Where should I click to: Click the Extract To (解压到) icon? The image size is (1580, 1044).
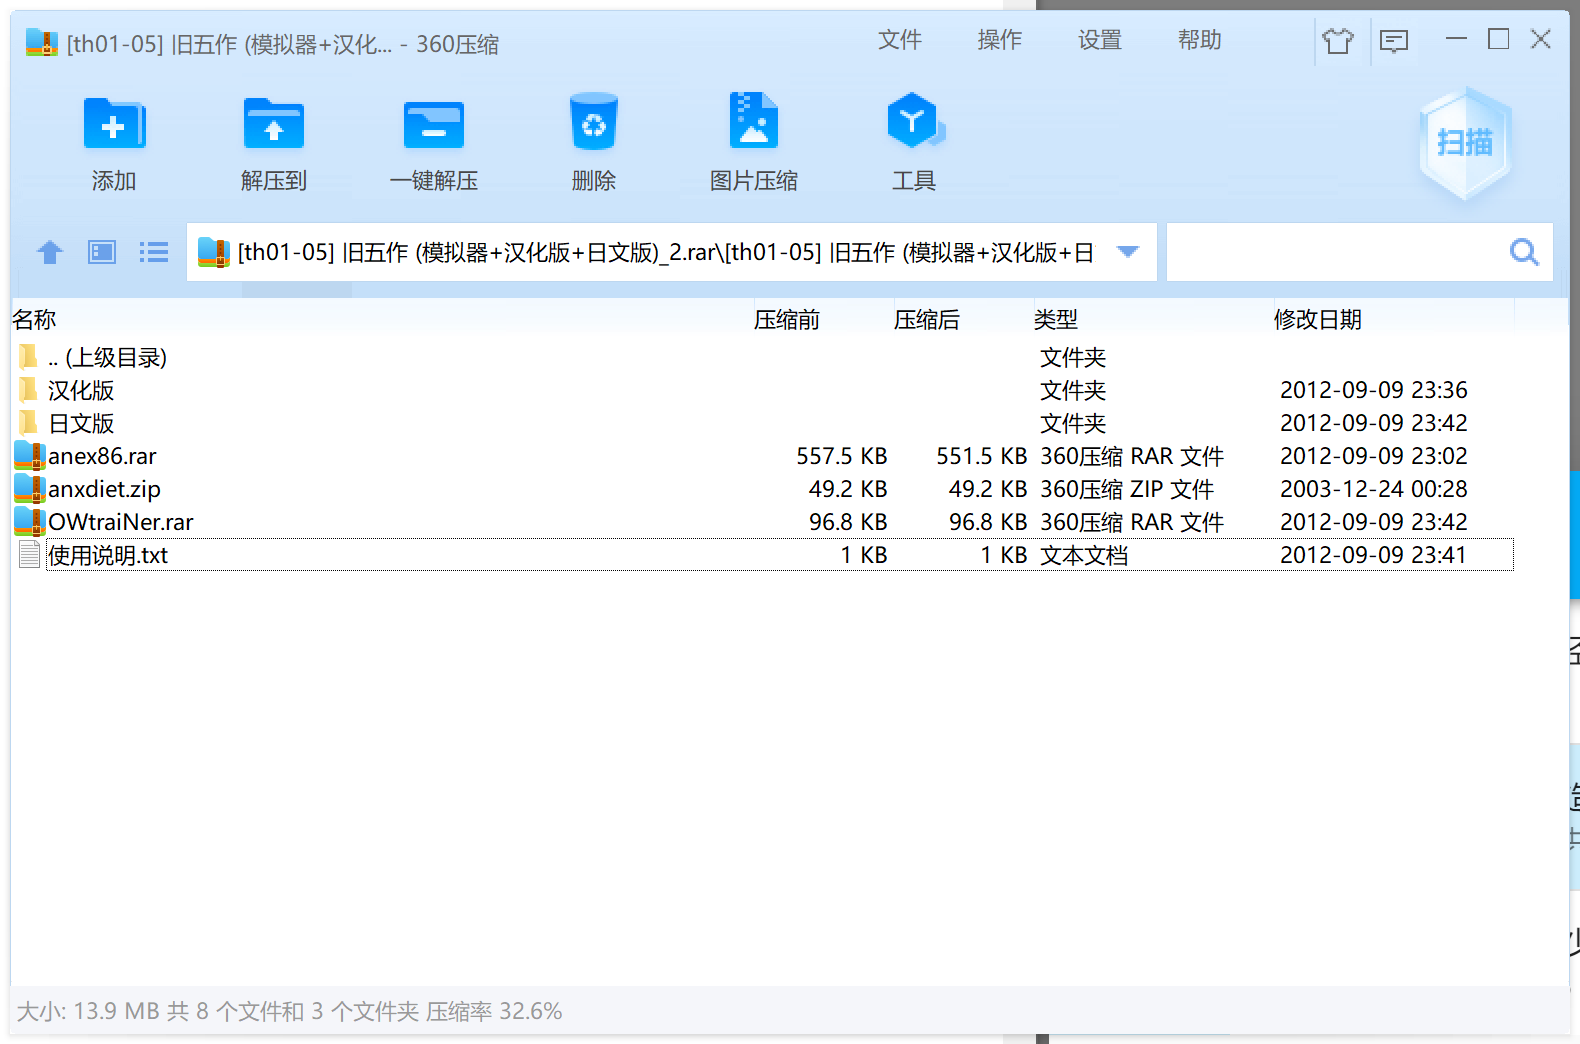273,126
